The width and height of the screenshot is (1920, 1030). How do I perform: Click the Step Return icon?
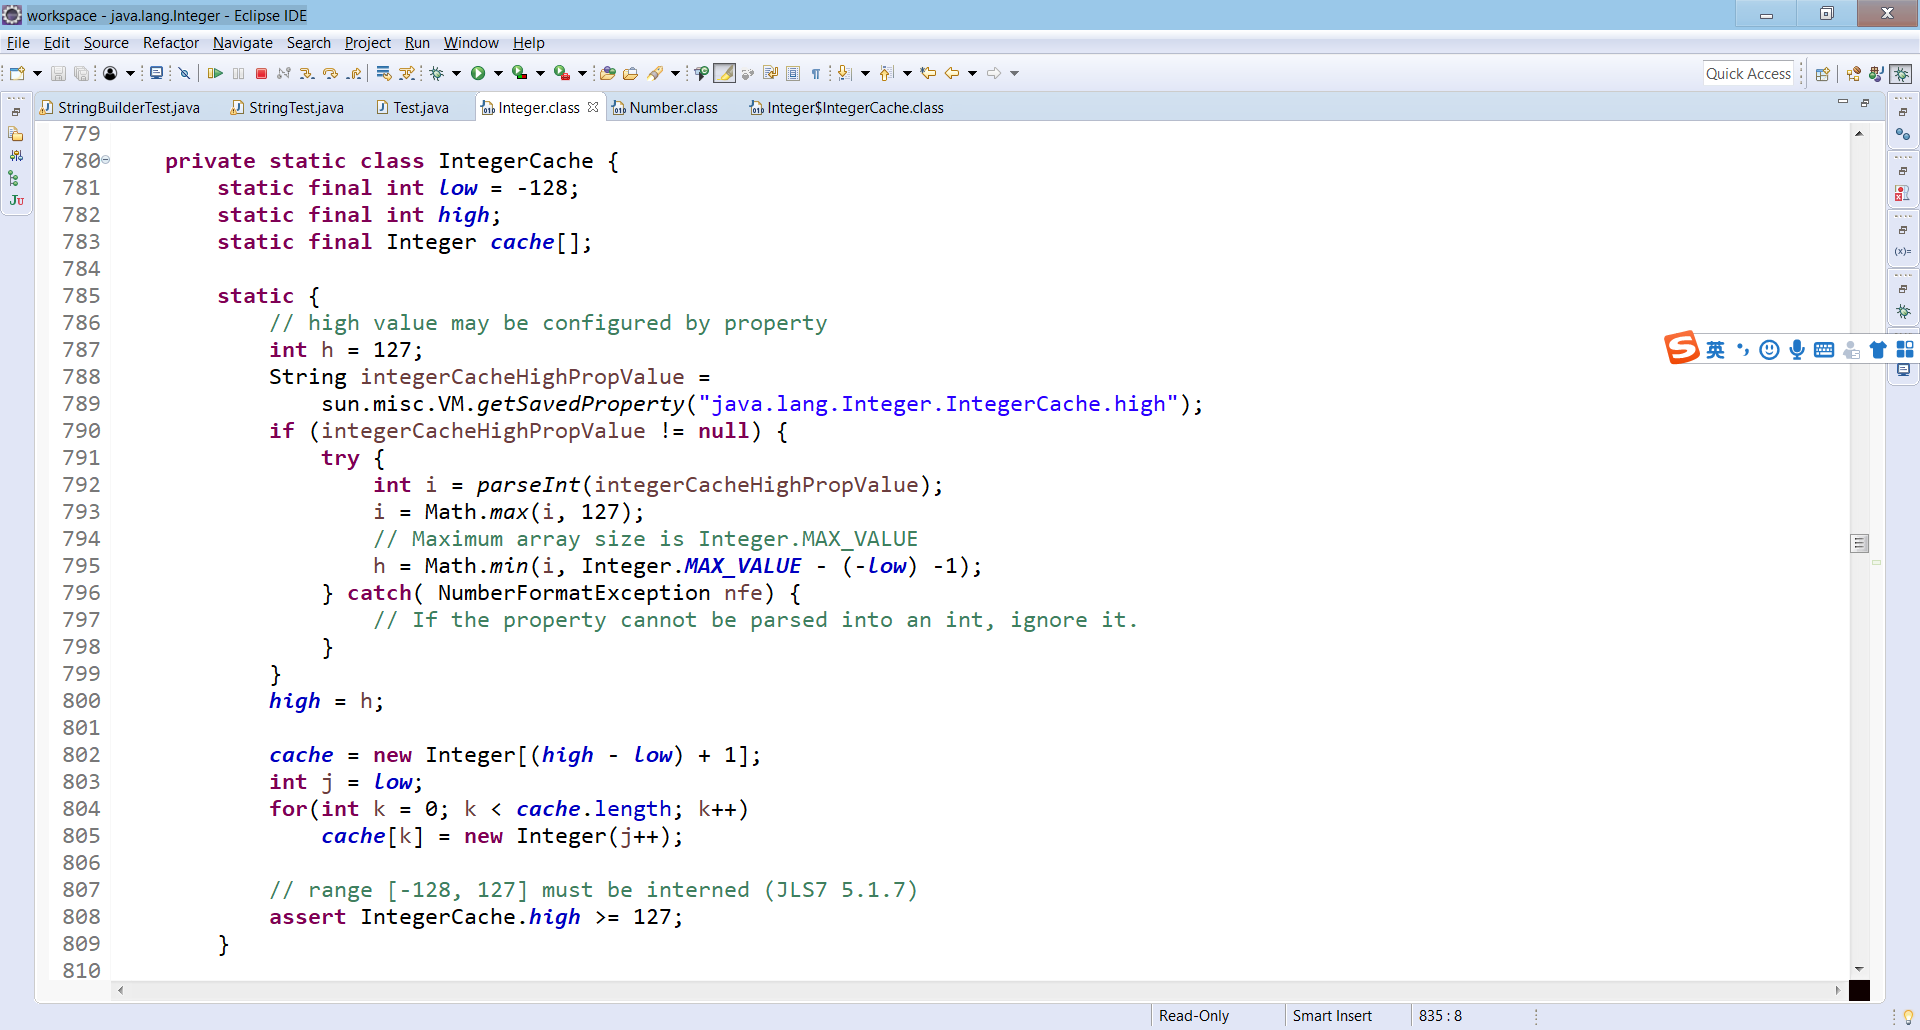pos(354,73)
